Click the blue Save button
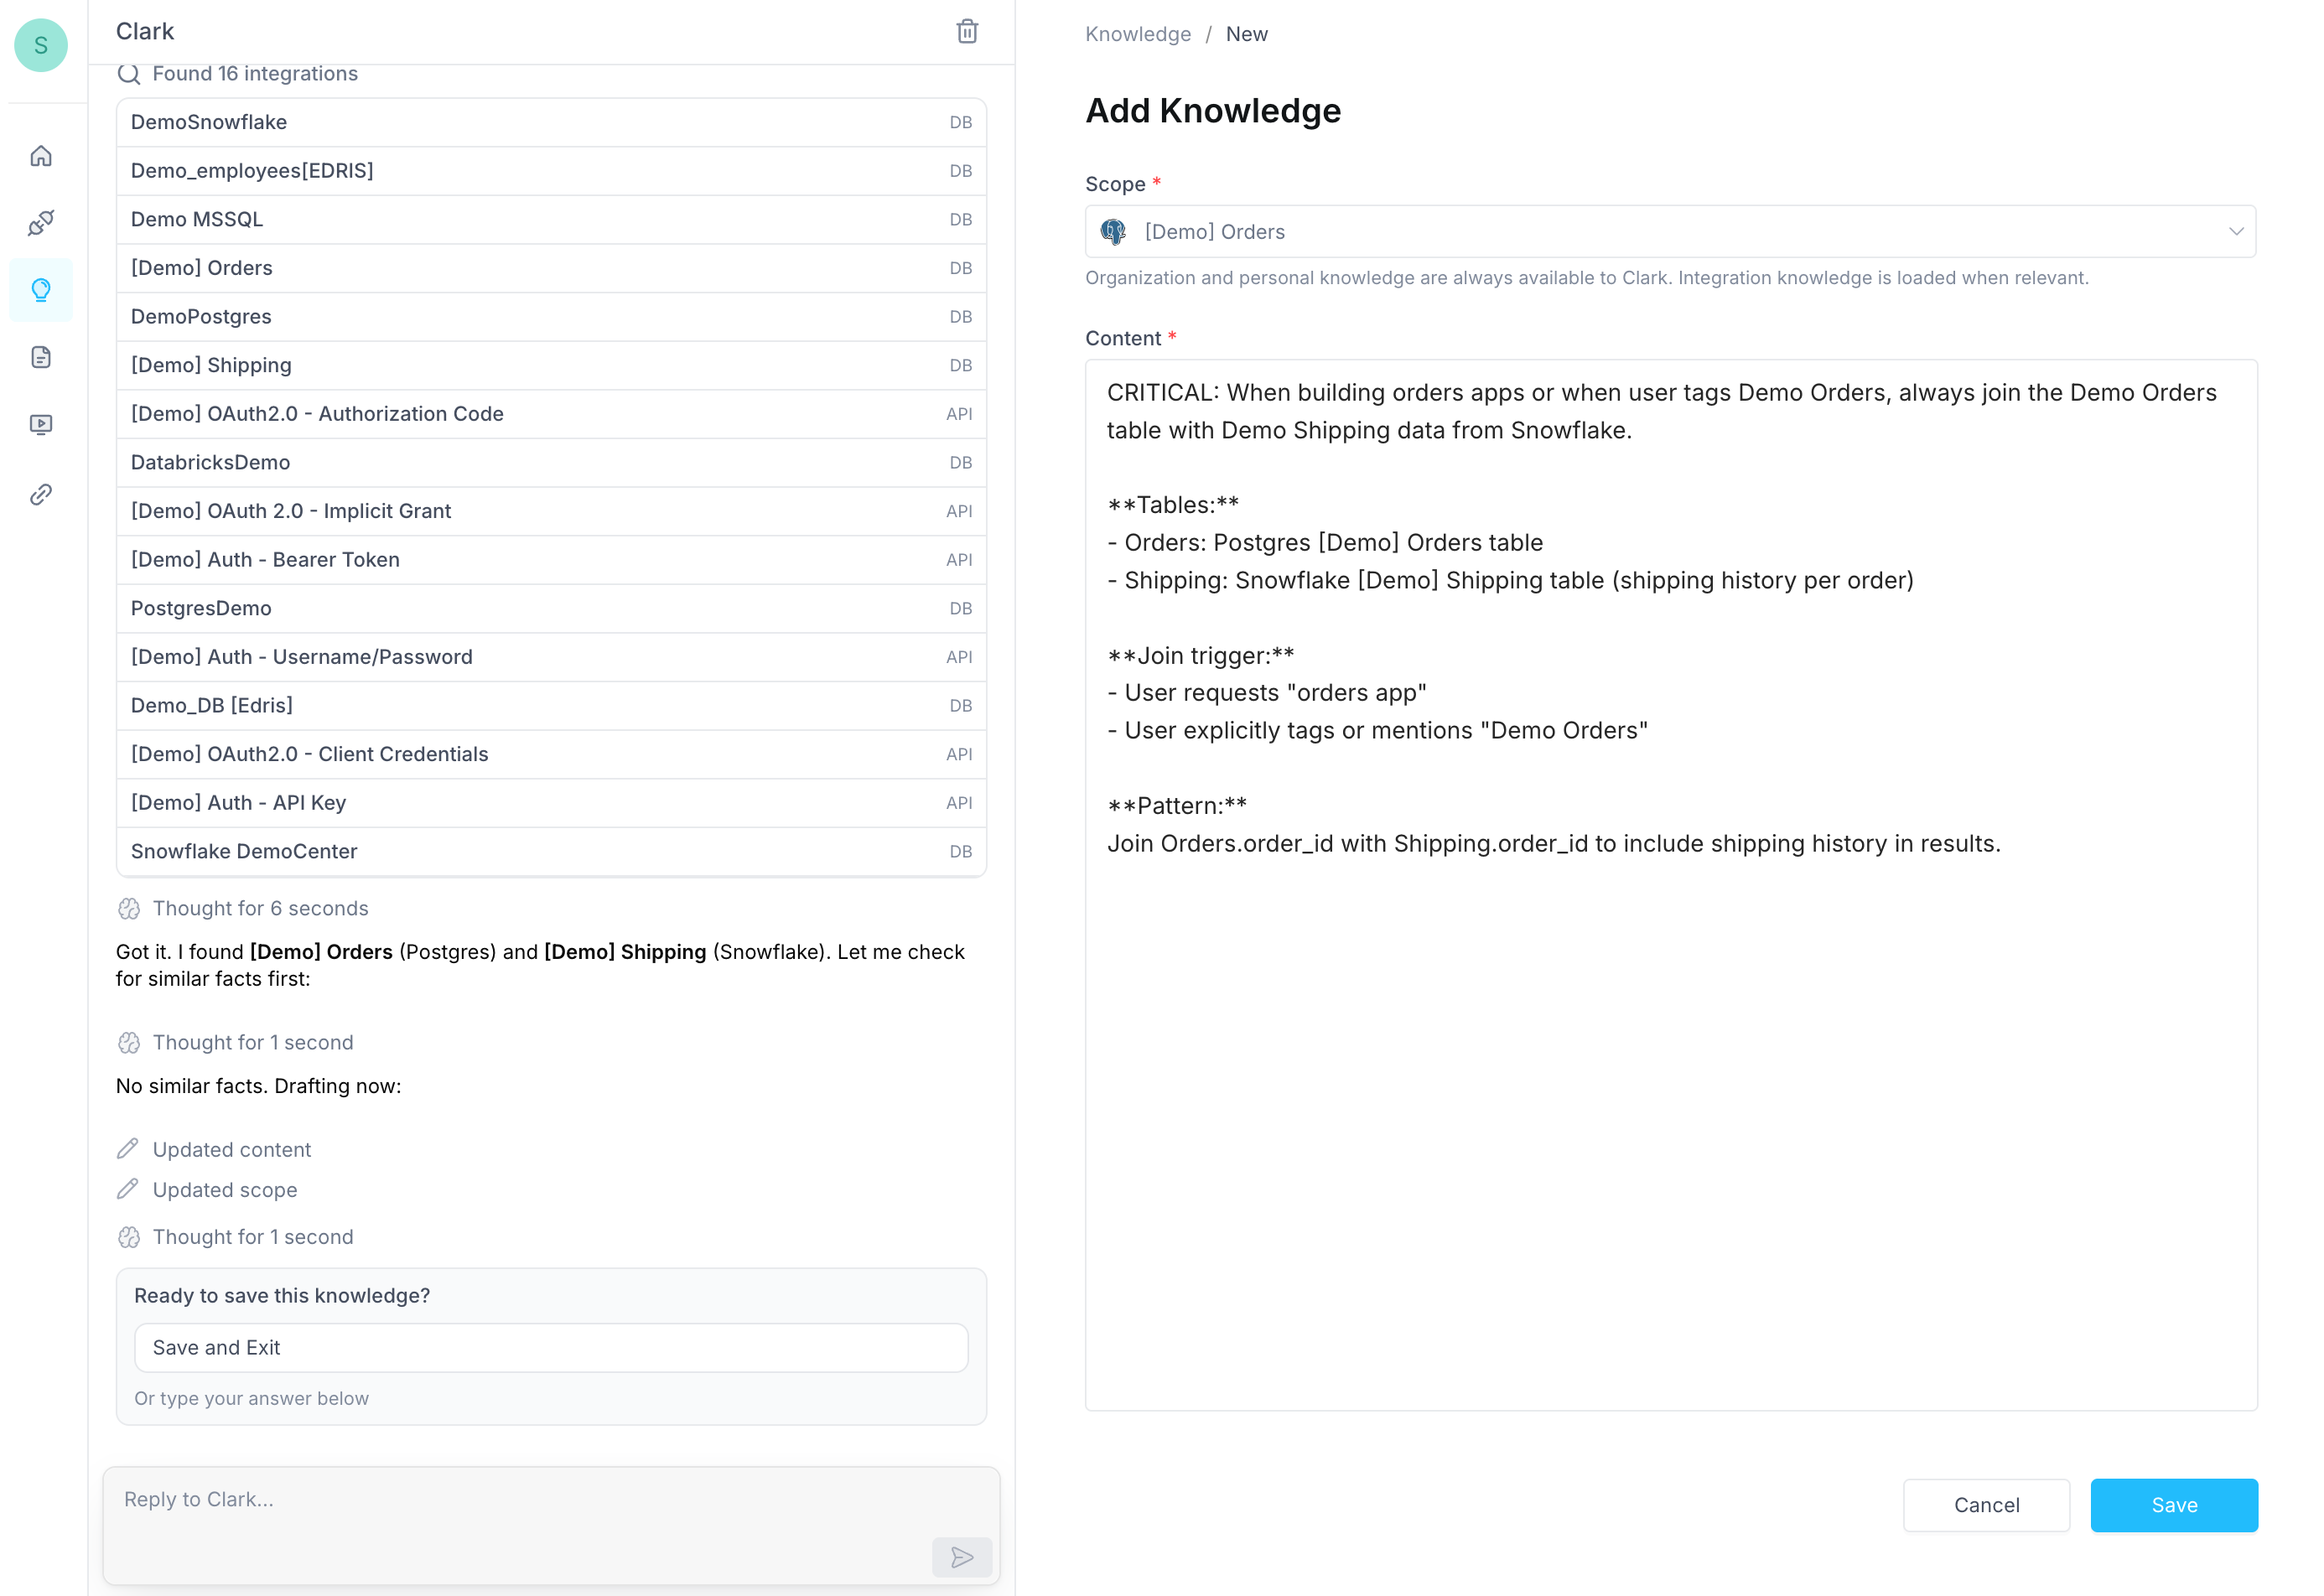 tap(2173, 1504)
